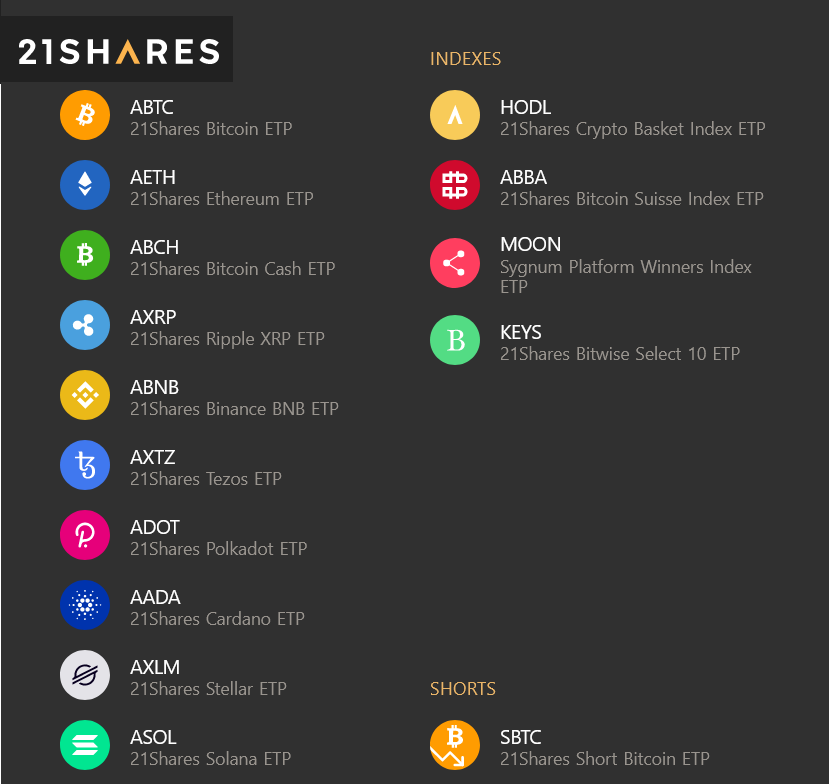Screen dimensions: 829x784
Task: Select the green Solana ASOL icon
Action: (85, 745)
